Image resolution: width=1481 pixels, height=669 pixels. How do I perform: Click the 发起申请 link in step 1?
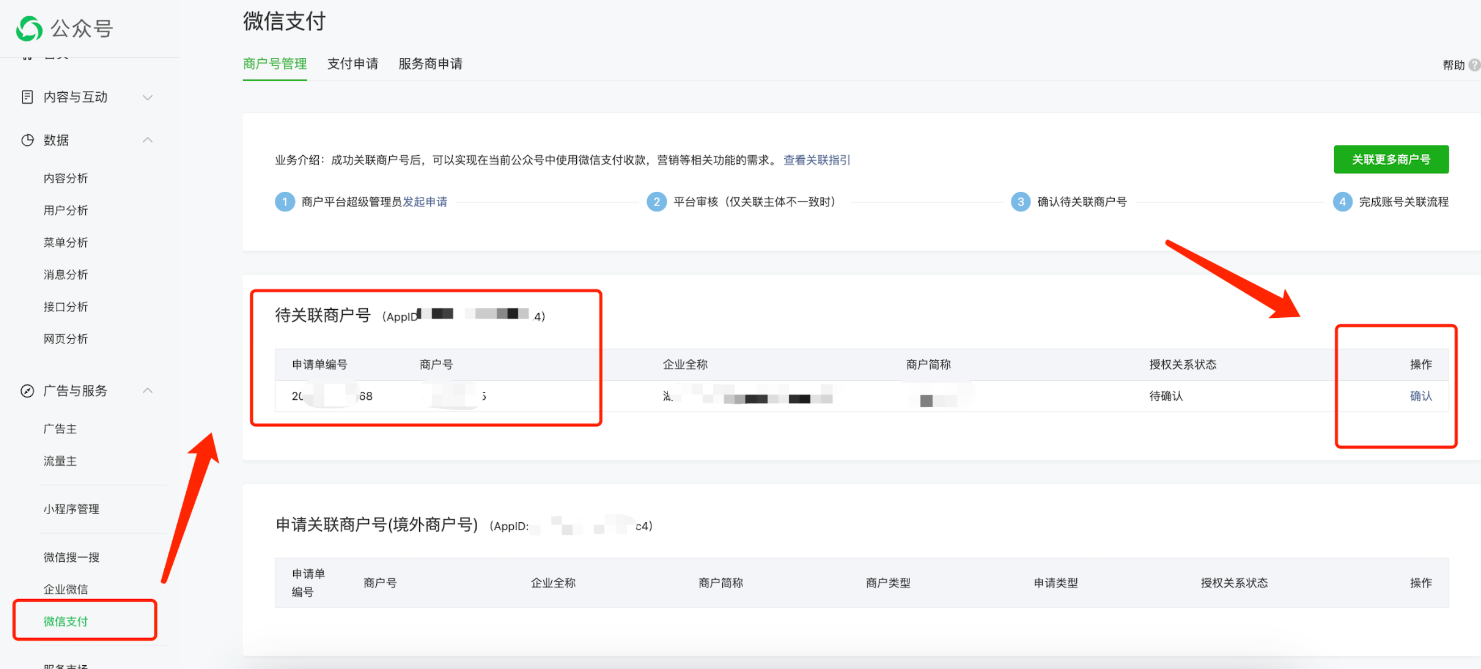point(425,202)
